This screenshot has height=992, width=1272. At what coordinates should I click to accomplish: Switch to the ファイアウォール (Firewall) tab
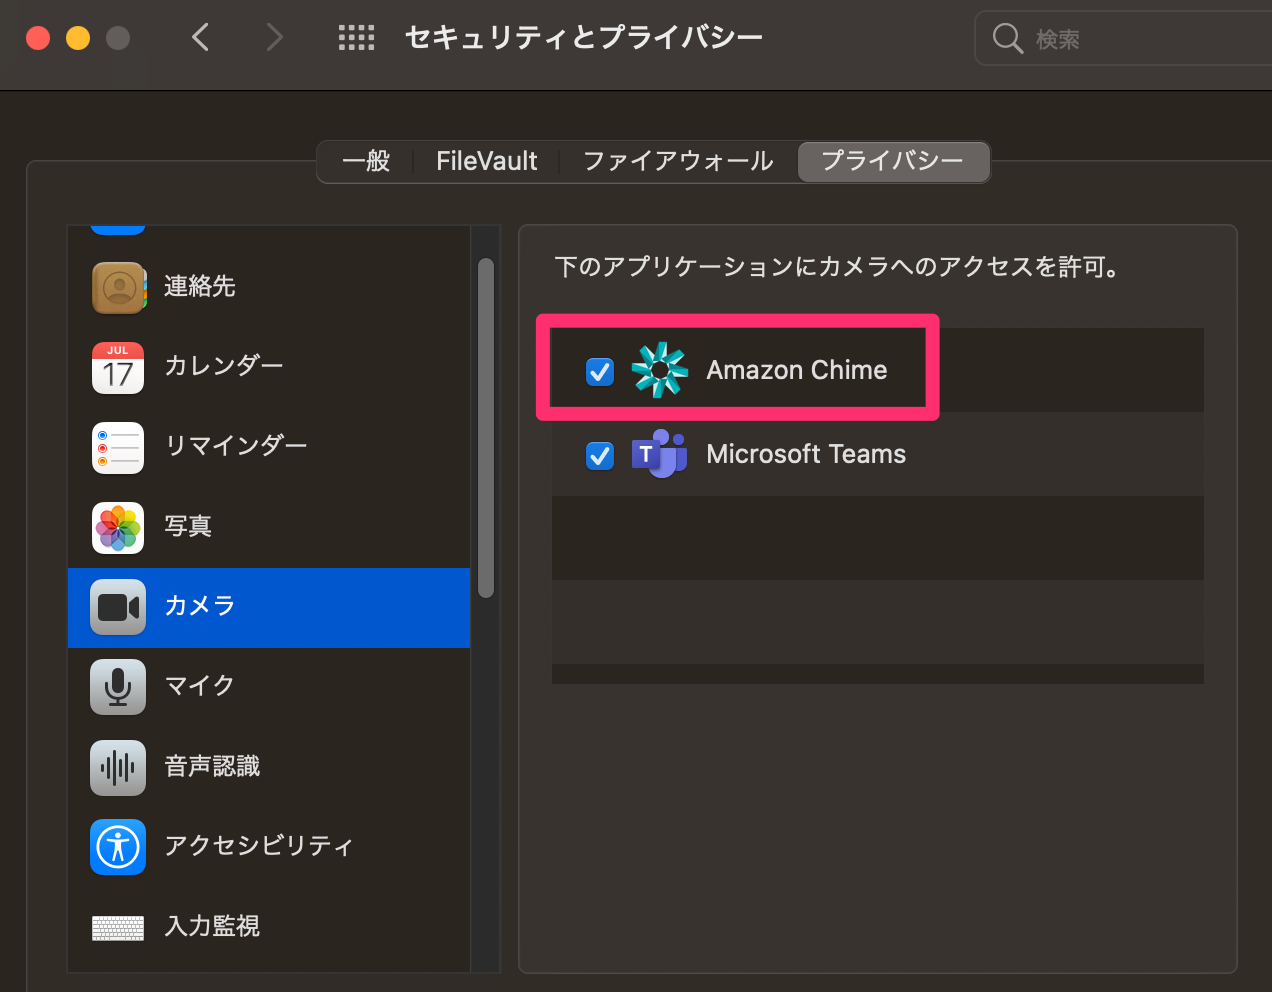(x=678, y=161)
